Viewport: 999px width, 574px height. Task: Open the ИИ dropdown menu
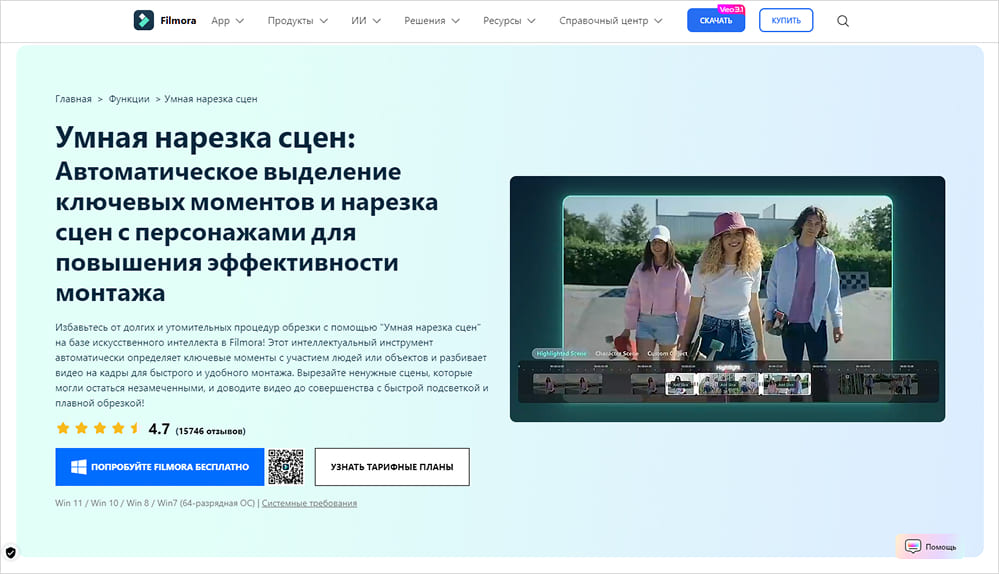pyautogui.click(x=366, y=21)
